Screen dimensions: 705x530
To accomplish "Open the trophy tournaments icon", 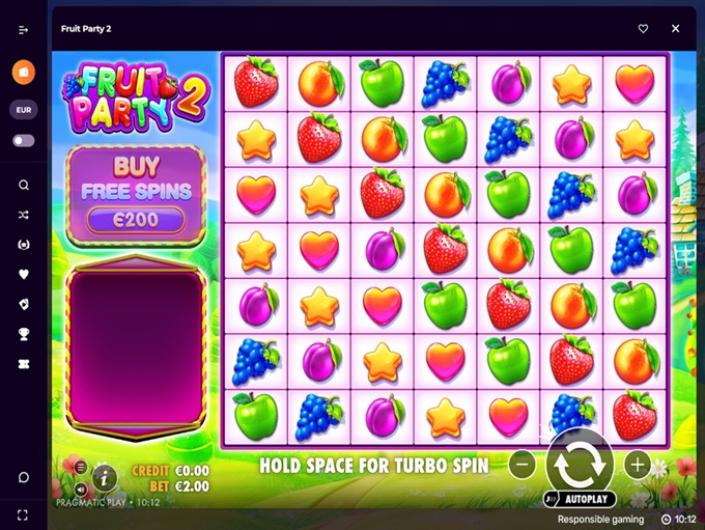I will [23, 334].
